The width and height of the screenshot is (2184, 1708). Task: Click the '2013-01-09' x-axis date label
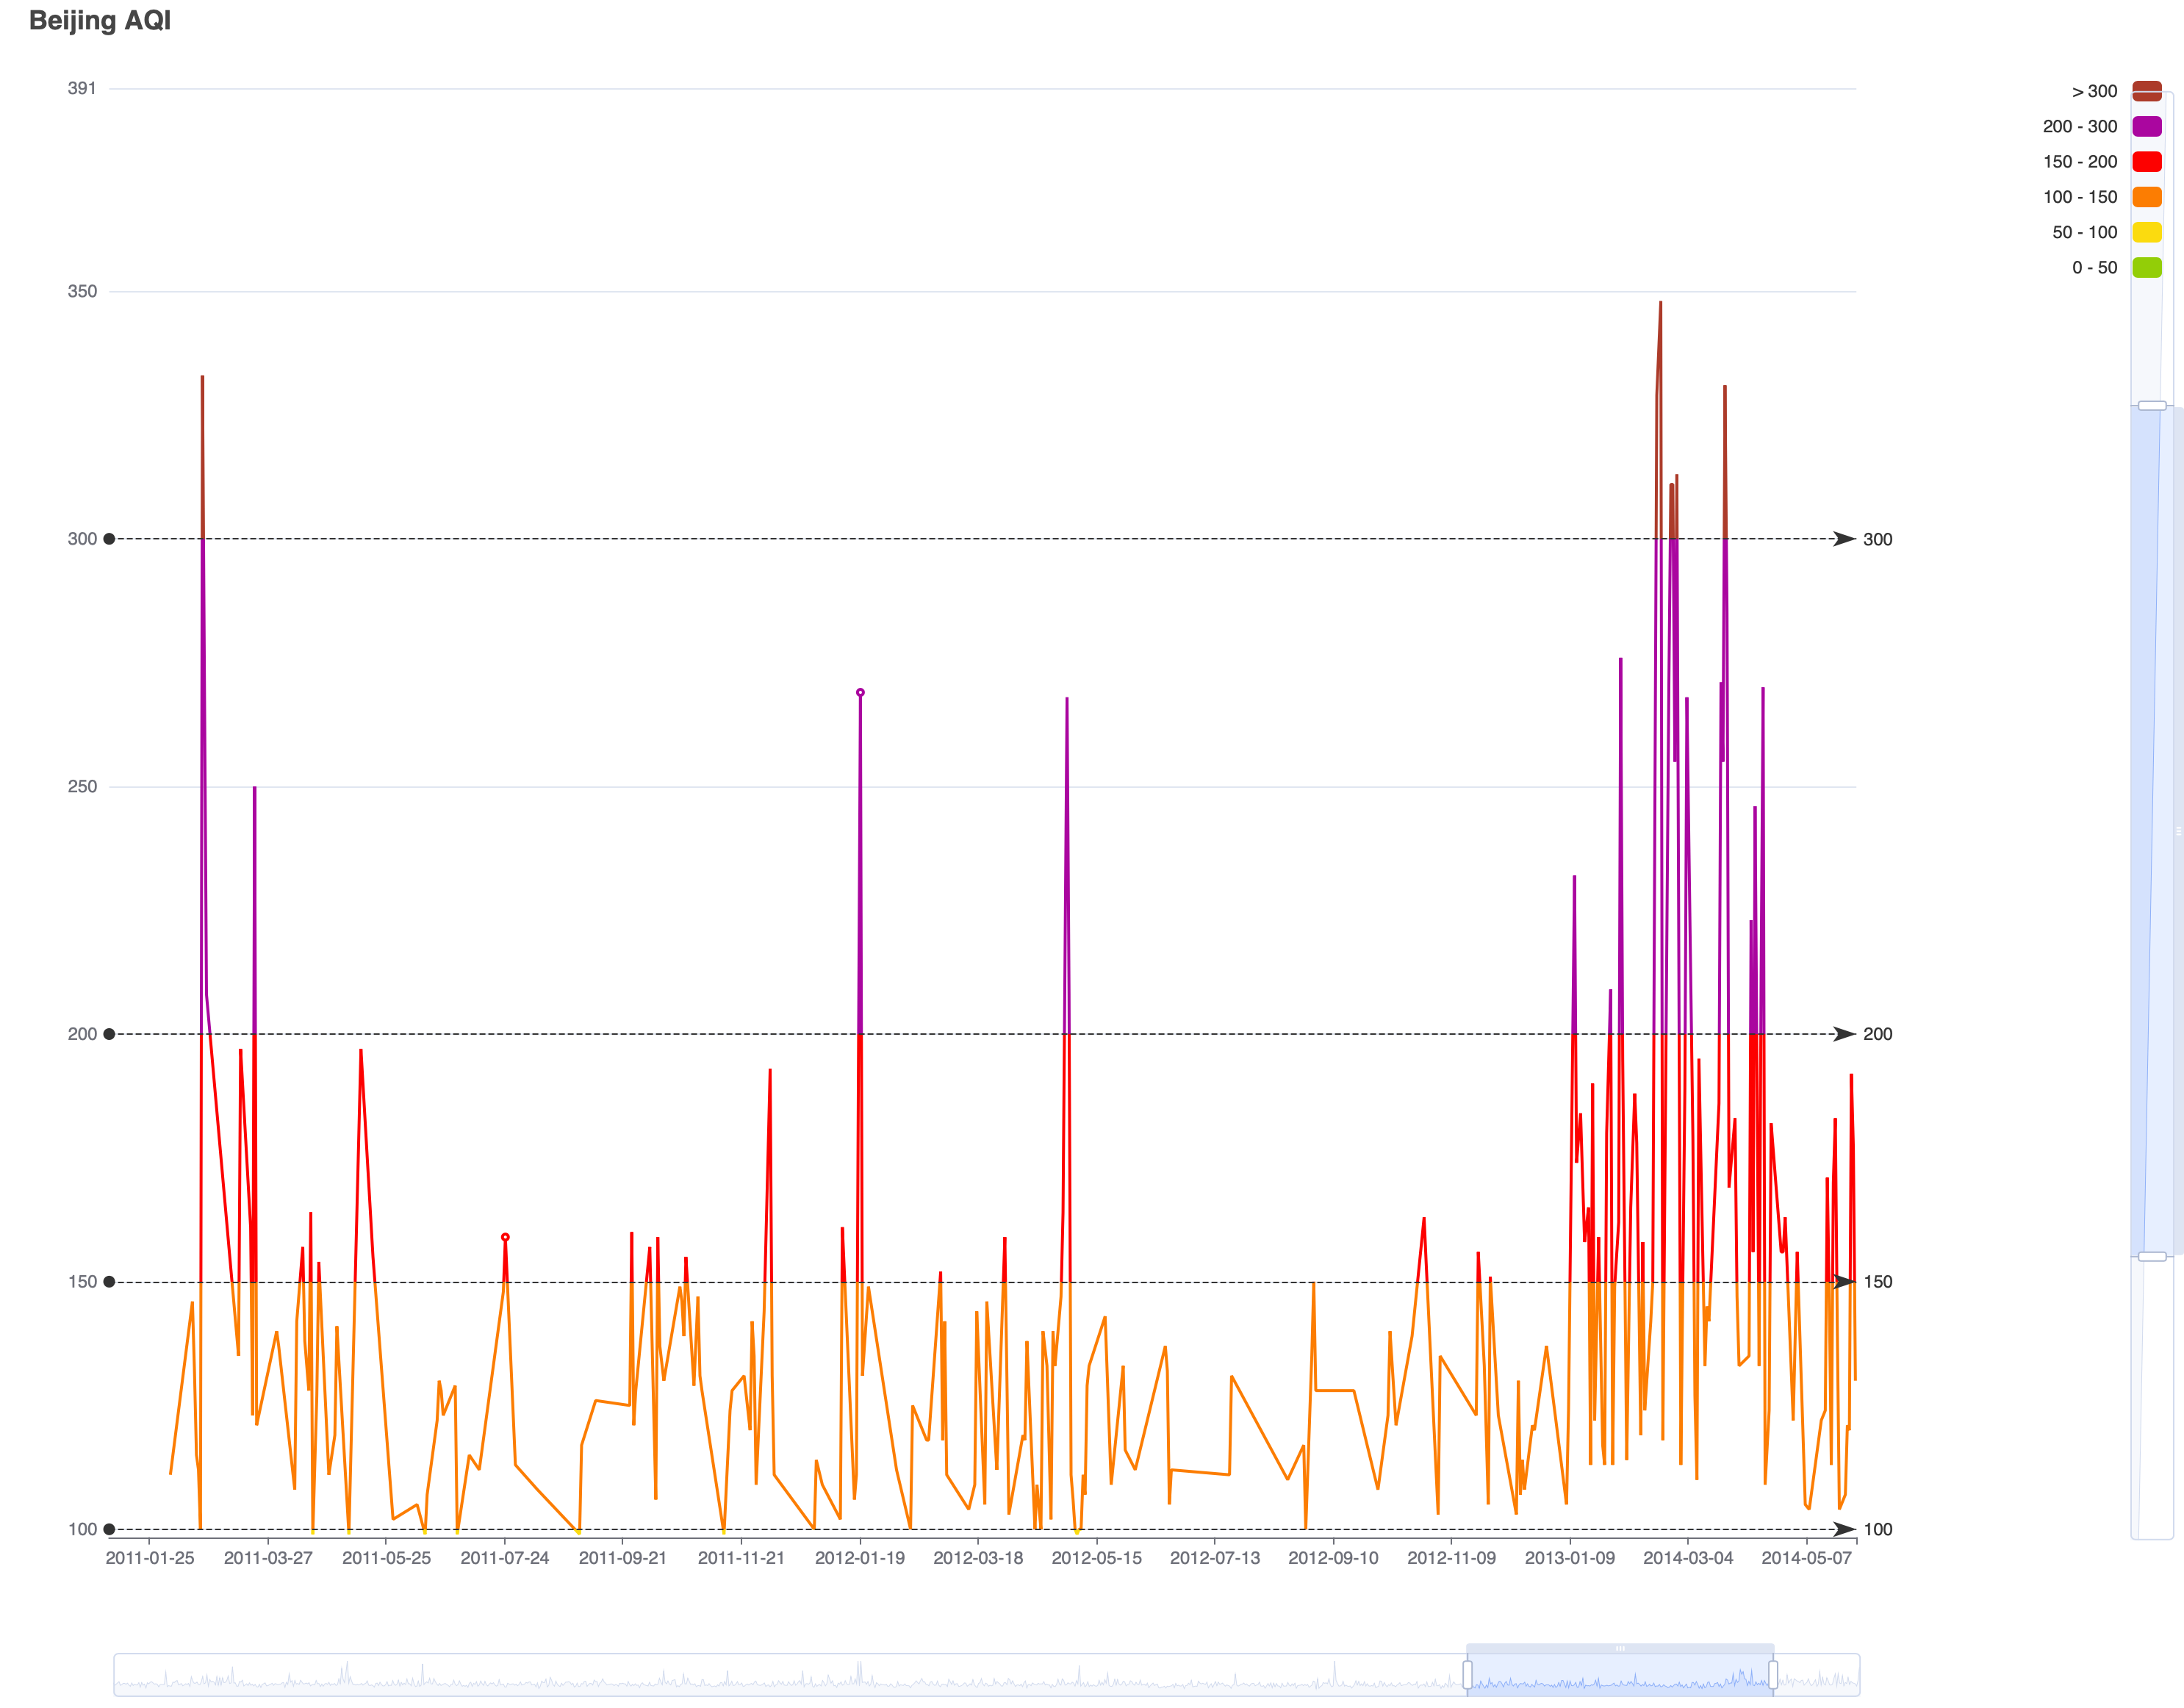coord(1569,1558)
